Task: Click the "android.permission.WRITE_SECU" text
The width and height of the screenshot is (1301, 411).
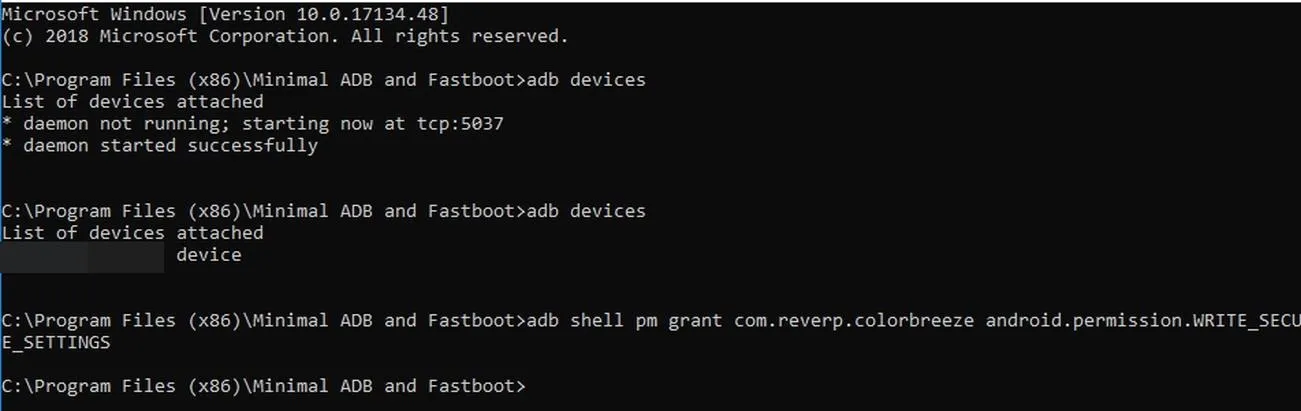Action: [1143, 321]
